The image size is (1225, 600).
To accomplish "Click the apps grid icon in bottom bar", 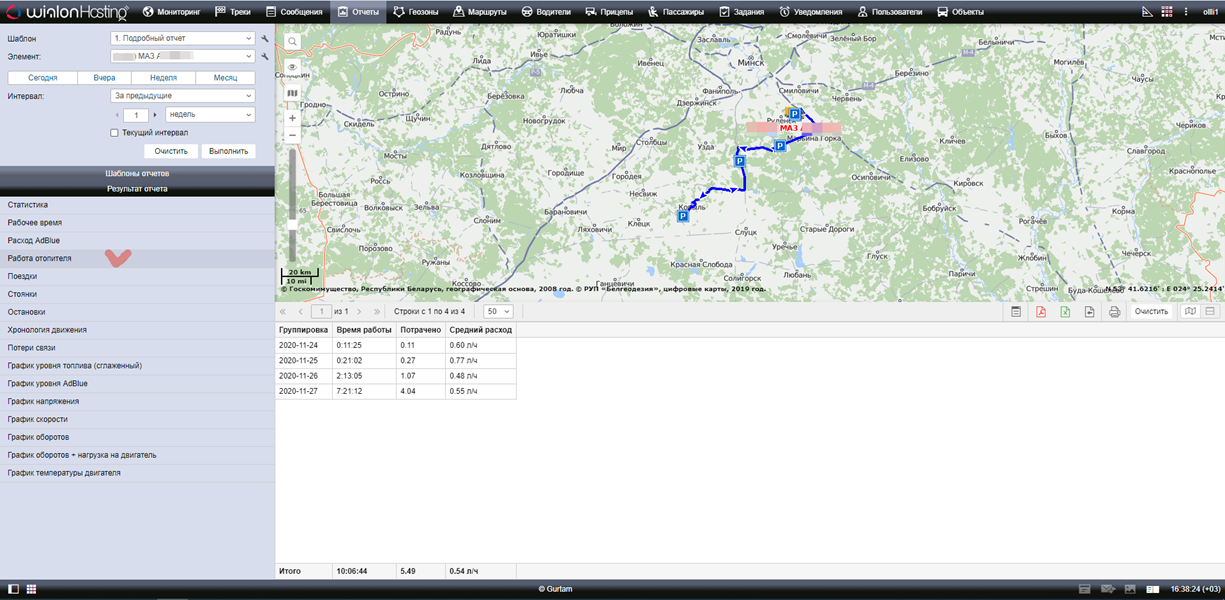I will (x=31, y=589).
